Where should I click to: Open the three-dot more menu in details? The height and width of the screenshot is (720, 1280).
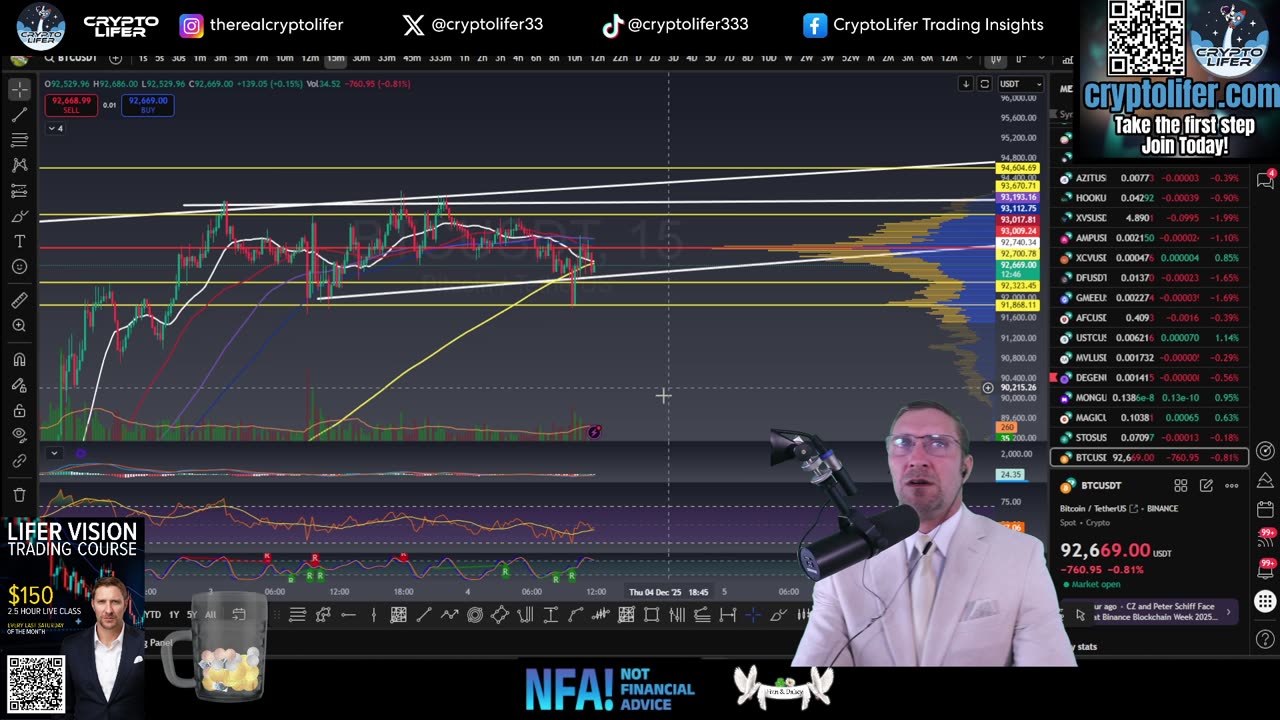(x=1232, y=486)
